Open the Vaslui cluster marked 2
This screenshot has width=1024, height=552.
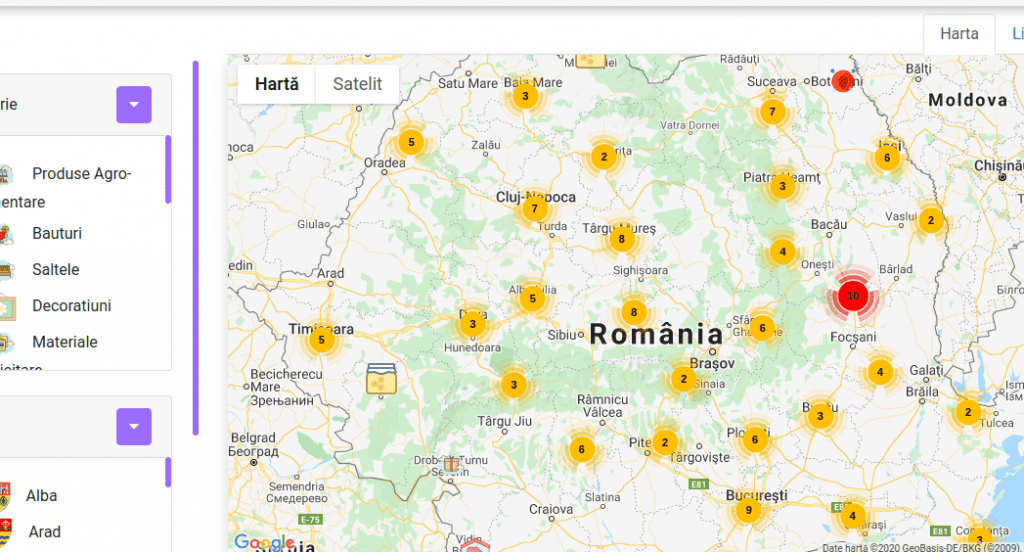click(931, 220)
